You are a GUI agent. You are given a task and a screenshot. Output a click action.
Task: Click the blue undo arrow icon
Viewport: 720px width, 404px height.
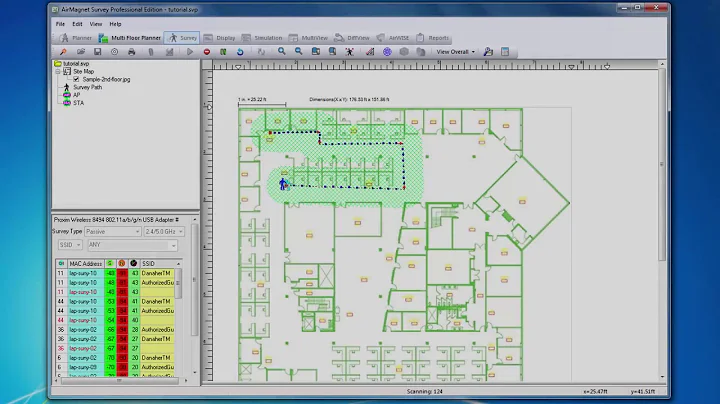(x=240, y=52)
